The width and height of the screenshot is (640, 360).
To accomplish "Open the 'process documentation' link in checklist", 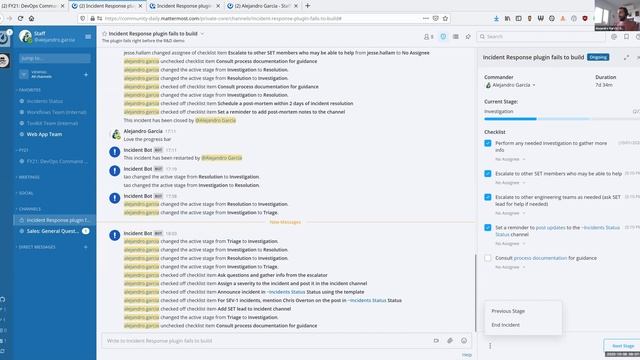I will click(x=540, y=258).
